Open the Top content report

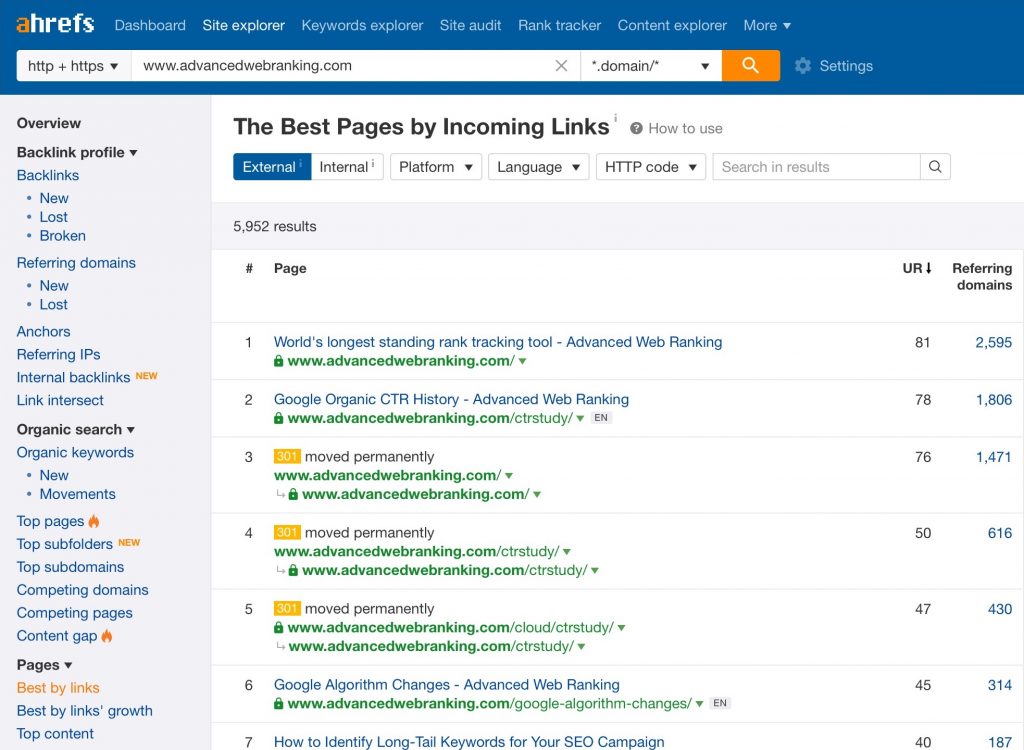[56, 733]
